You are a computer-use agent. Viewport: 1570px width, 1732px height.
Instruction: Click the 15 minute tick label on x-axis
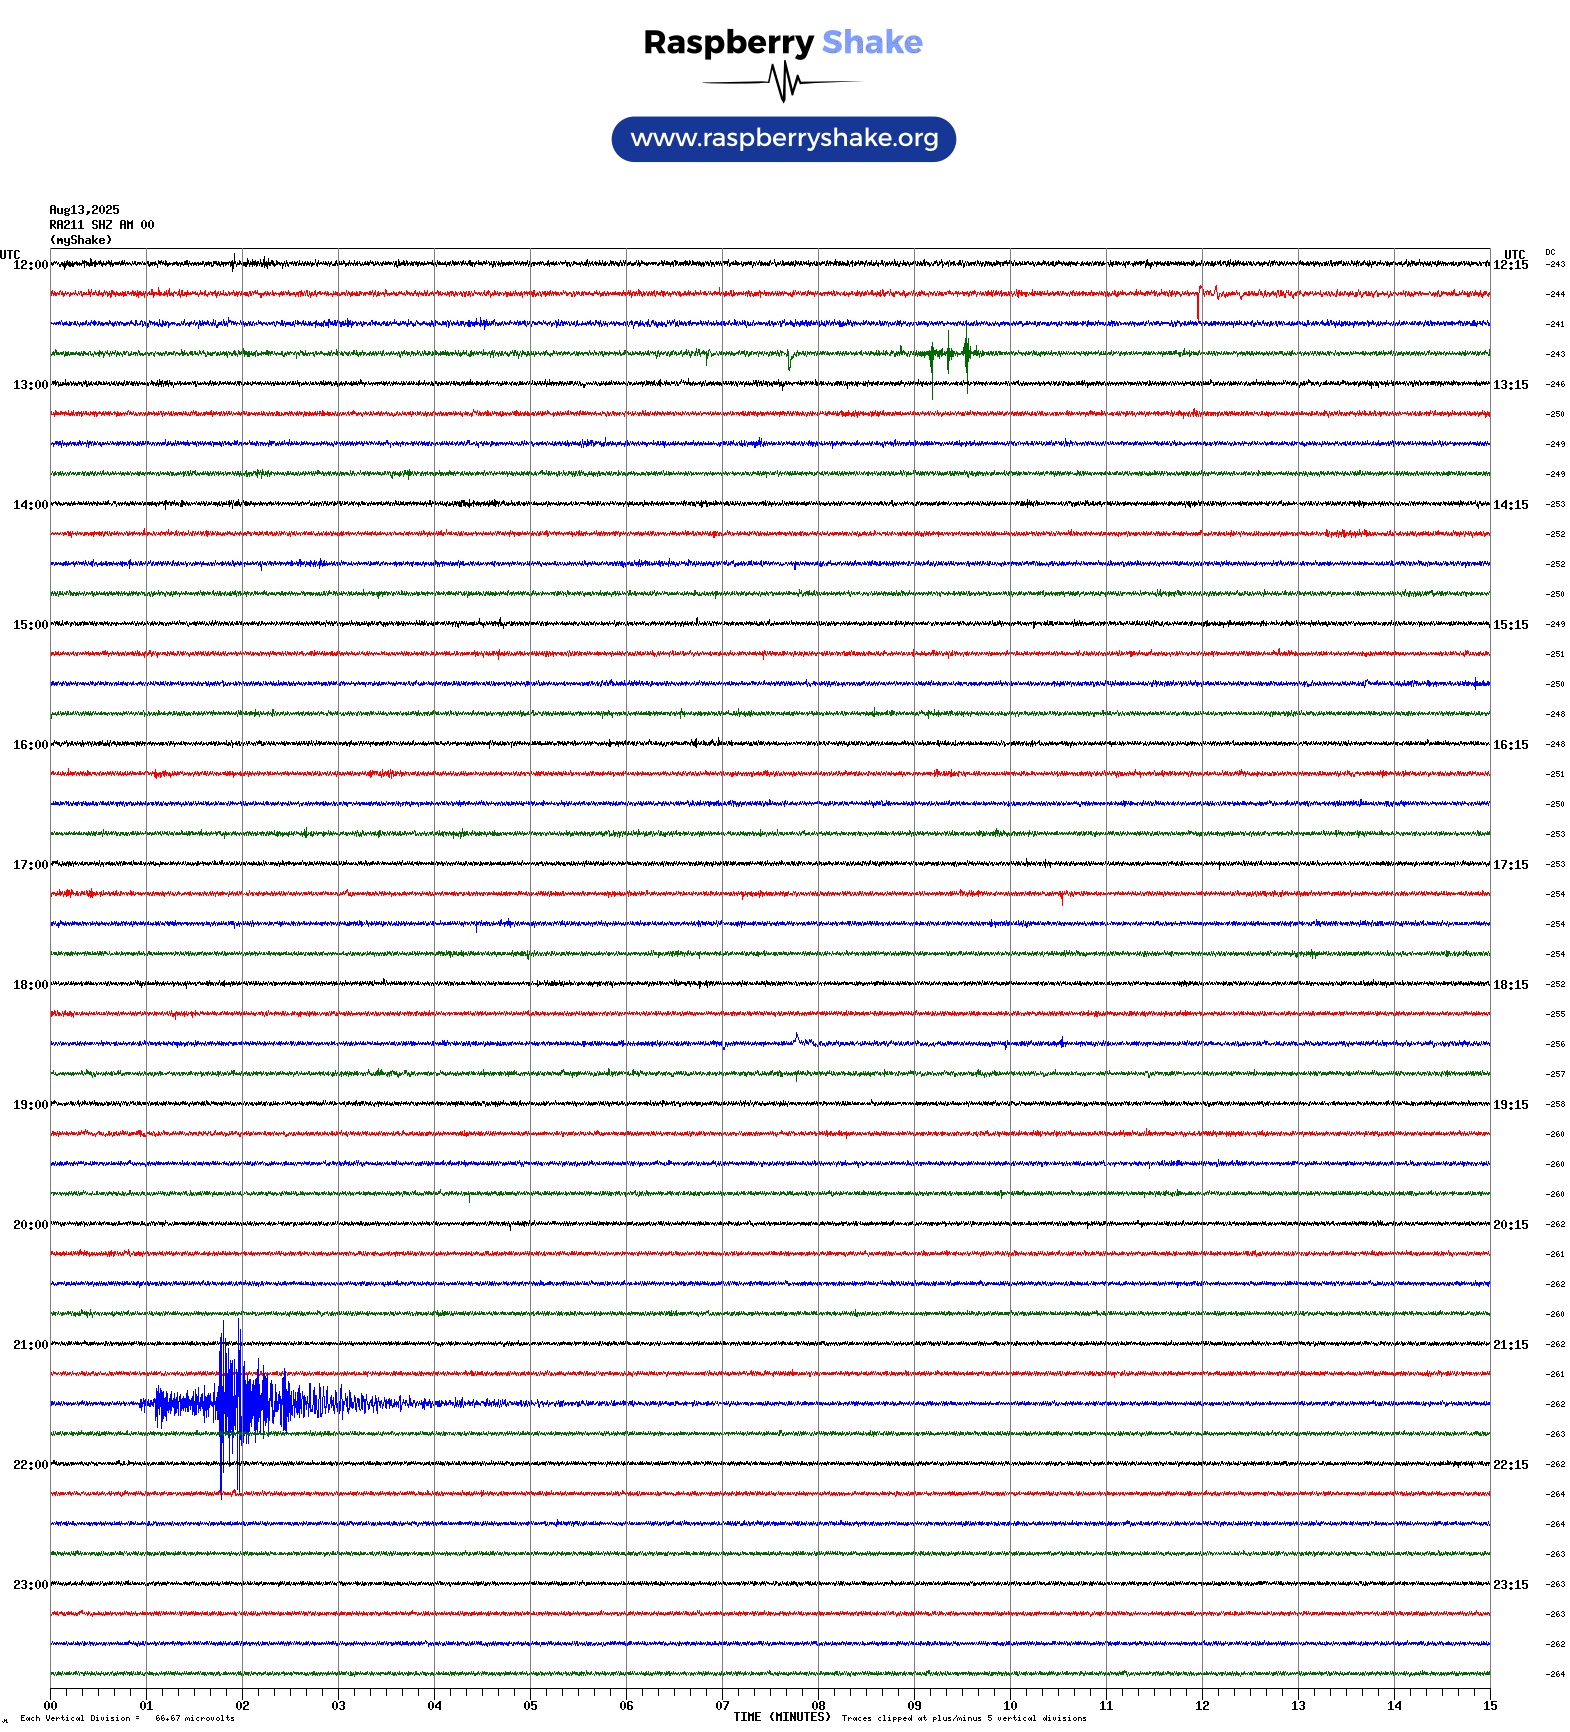pyautogui.click(x=1489, y=1706)
